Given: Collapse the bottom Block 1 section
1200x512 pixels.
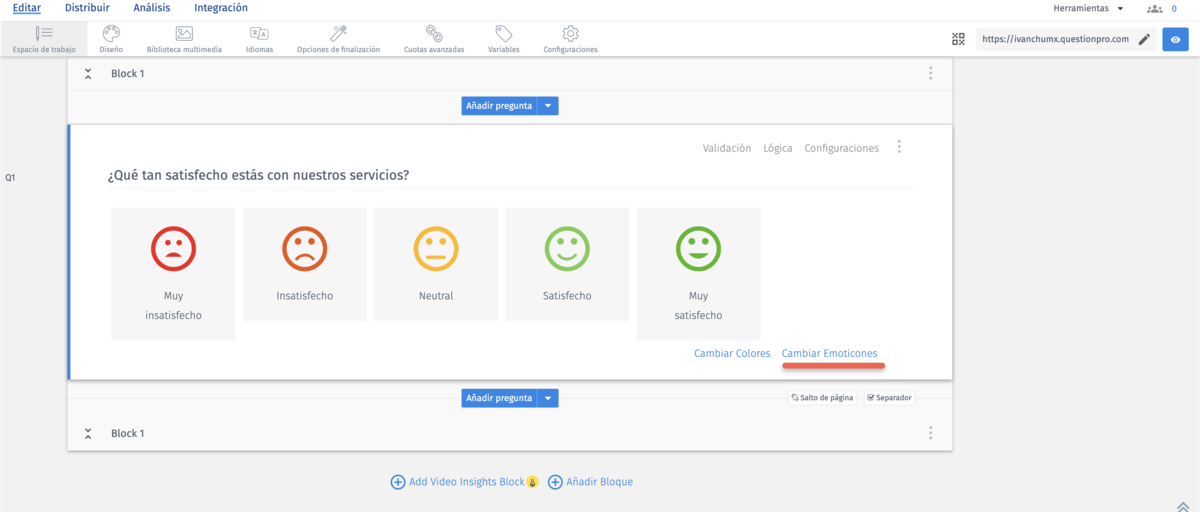Looking at the screenshot, I should 88,434.
